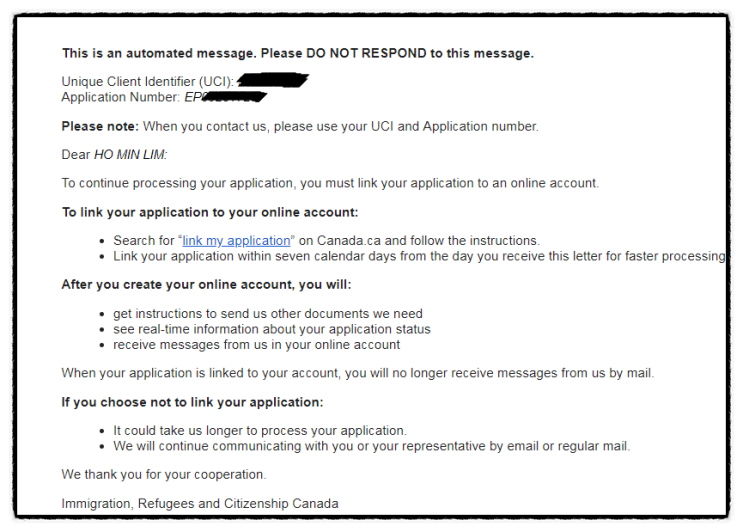Screen dimensions: 743x532
Task: Click the "no longer receive messages from us by mail" sentence
Action: (x=357, y=373)
